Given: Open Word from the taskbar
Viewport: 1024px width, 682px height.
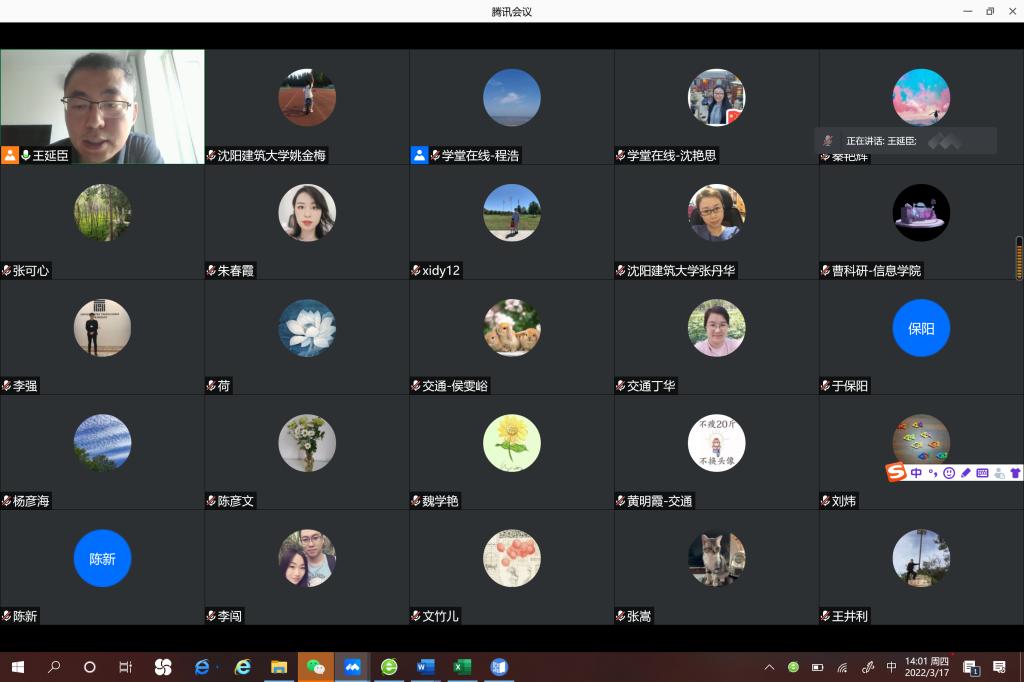Looking at the screenshot, I should coord(426,667).
